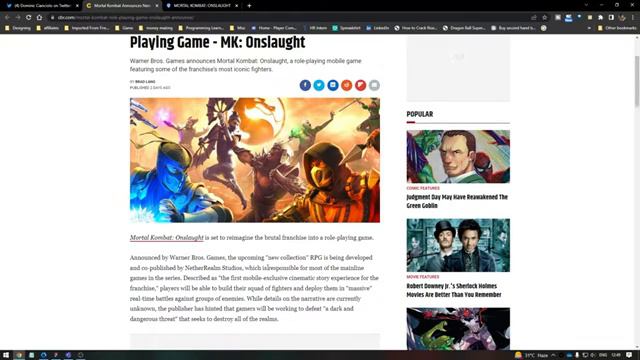Share this page from address bar
Image resolution: width=640 pixels, height=360 pixels.
pyautogui.click(x=533, y=18)
